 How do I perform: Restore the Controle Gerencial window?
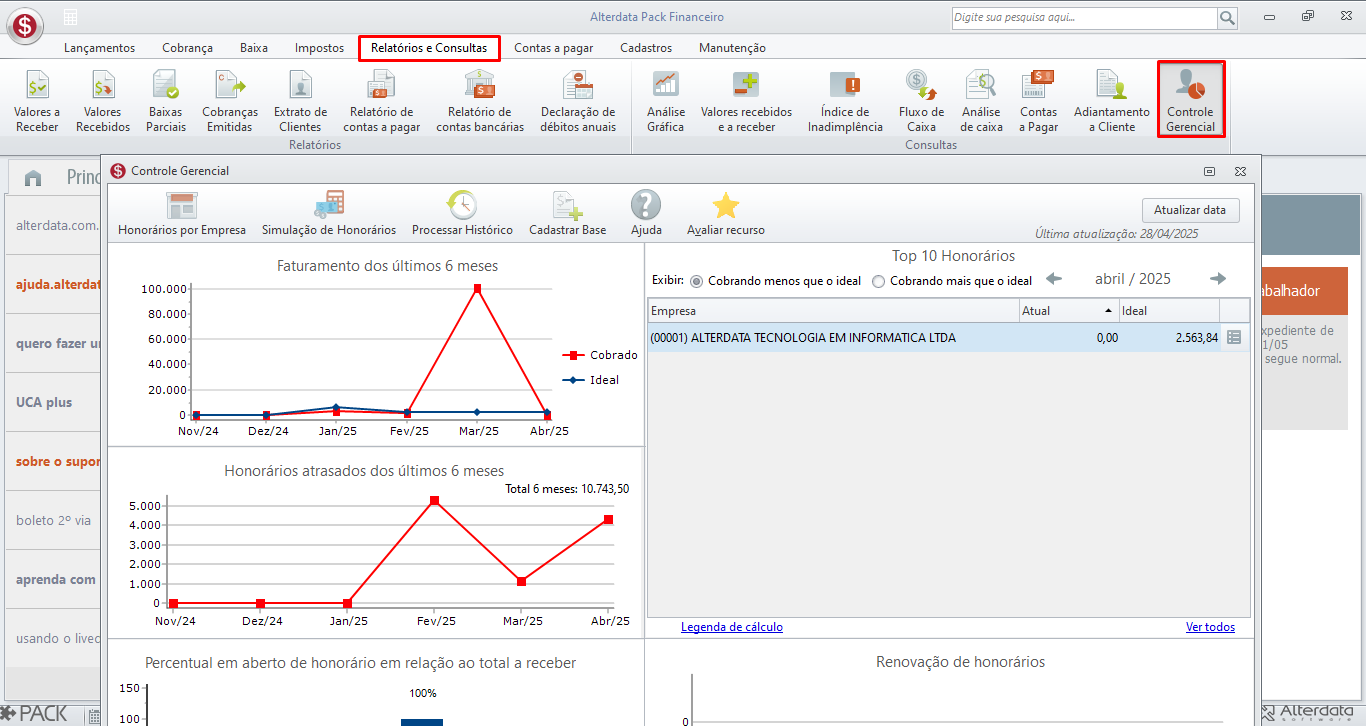pyautogui.click(x=1209, y=171)
